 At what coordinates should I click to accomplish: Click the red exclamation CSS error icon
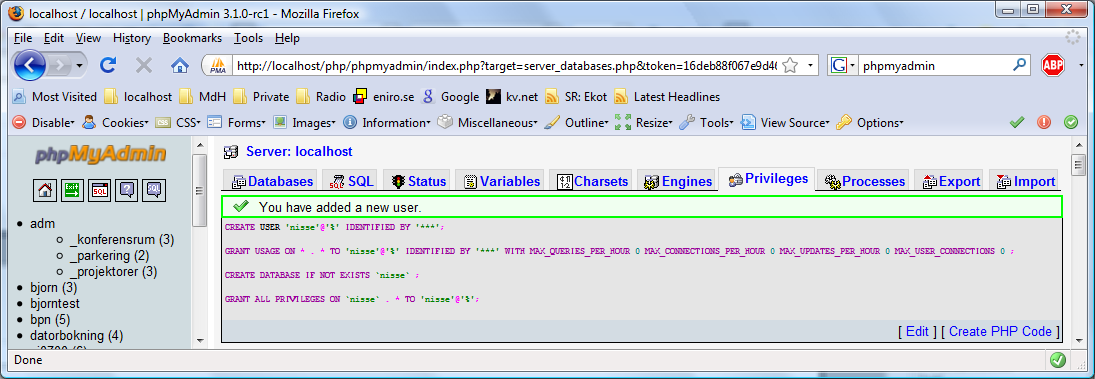point(1044,122)
